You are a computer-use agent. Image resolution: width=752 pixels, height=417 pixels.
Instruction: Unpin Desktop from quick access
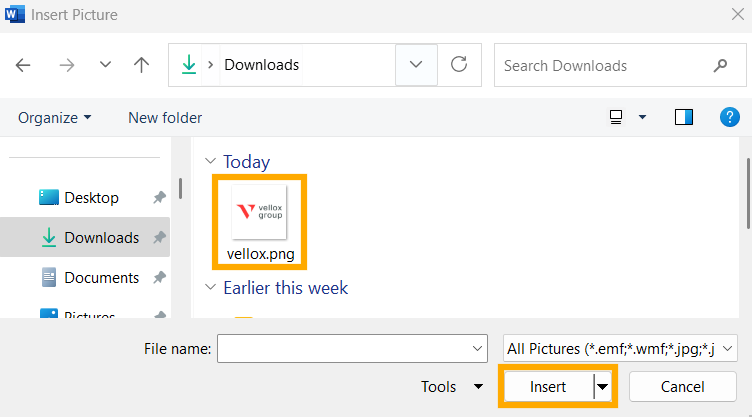(159, 198)
